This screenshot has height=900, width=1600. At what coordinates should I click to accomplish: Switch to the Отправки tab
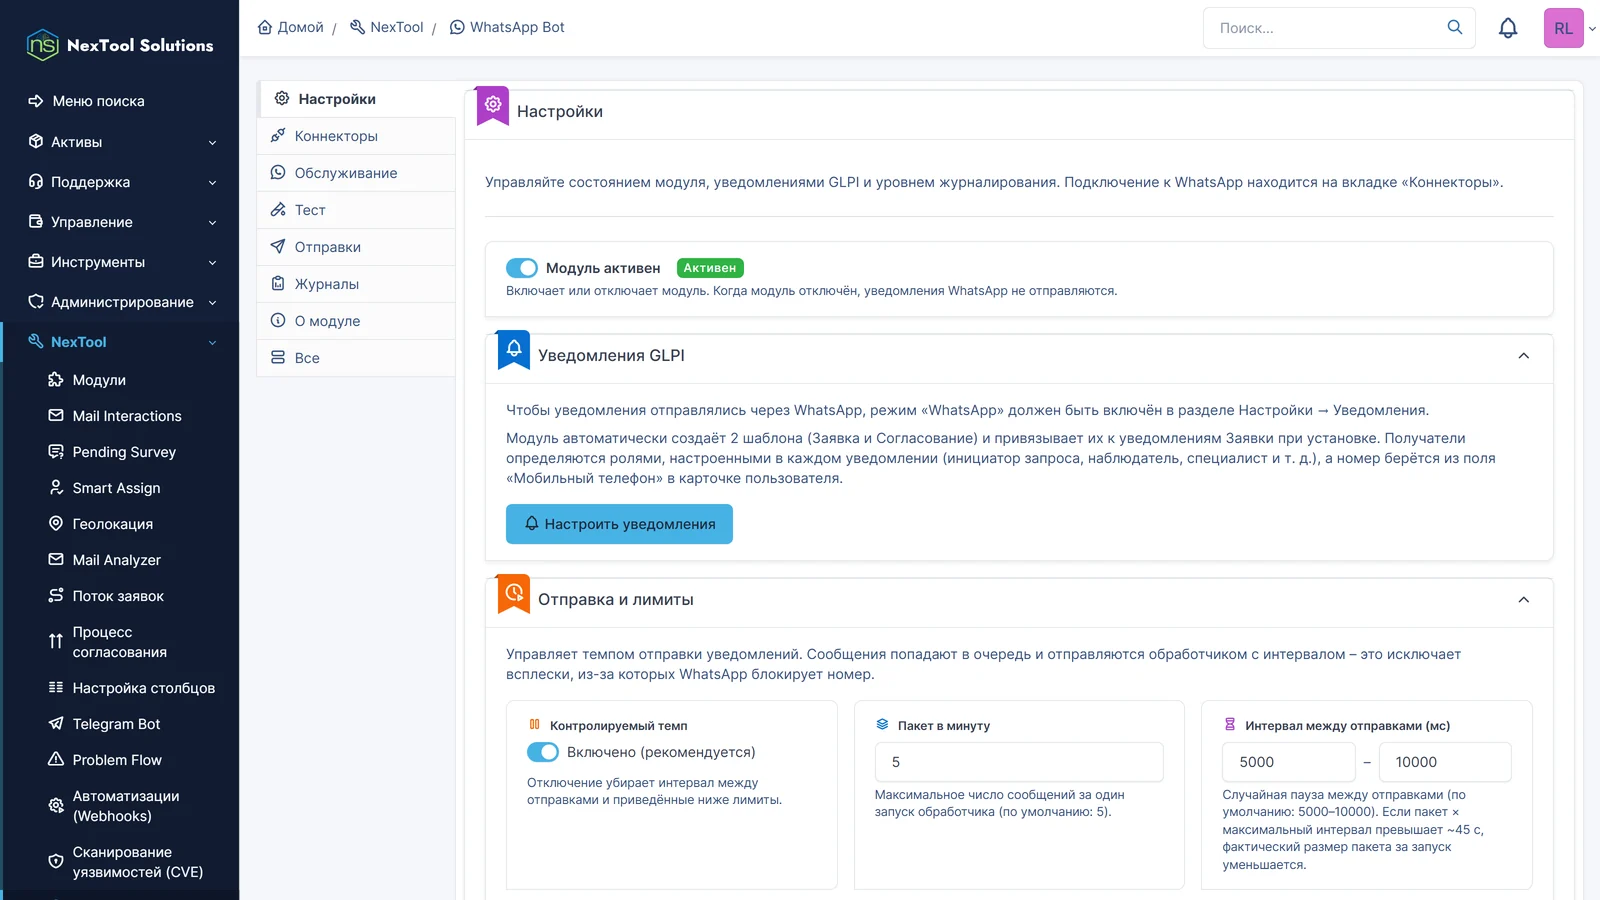[356, 247]
